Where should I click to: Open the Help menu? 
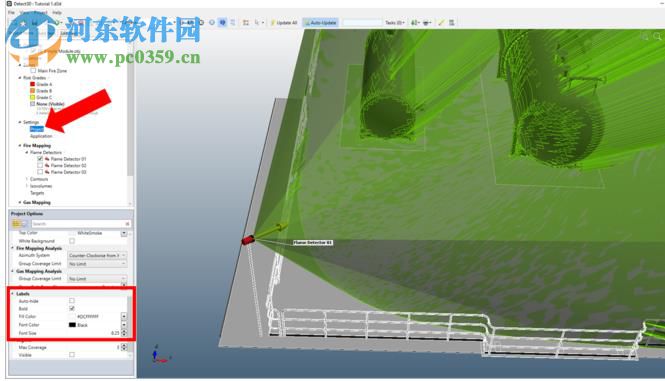pyautogui.click(x=57, y=12)
